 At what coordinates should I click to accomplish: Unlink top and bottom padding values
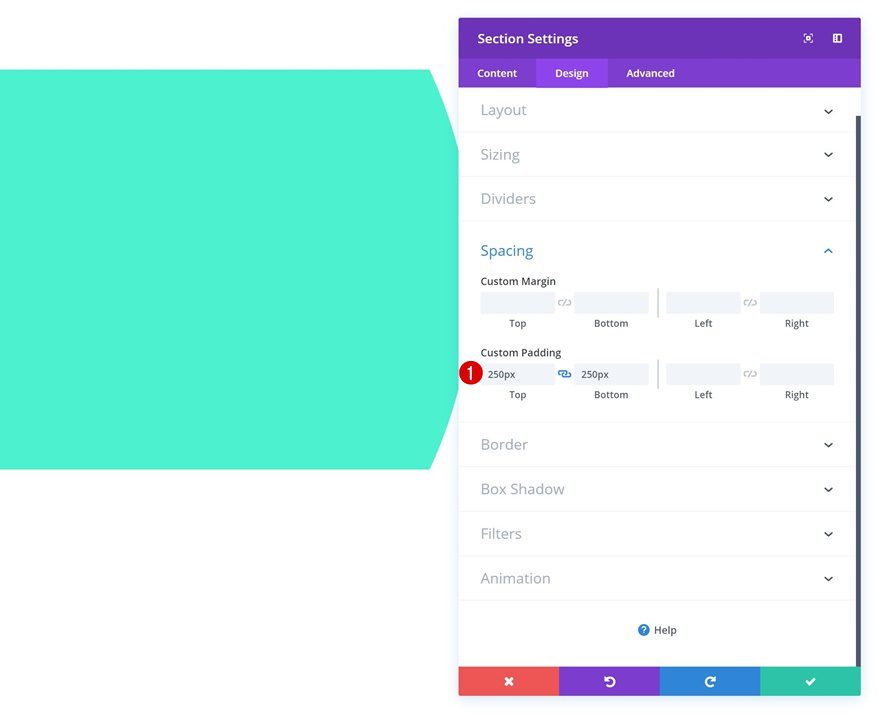point(564,372)
